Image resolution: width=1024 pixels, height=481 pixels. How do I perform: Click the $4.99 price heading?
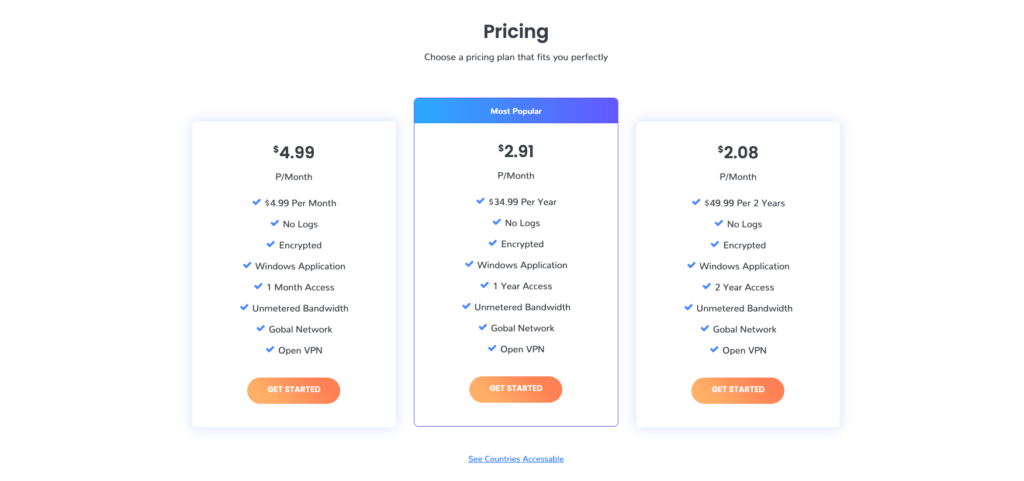click(294, 153)
